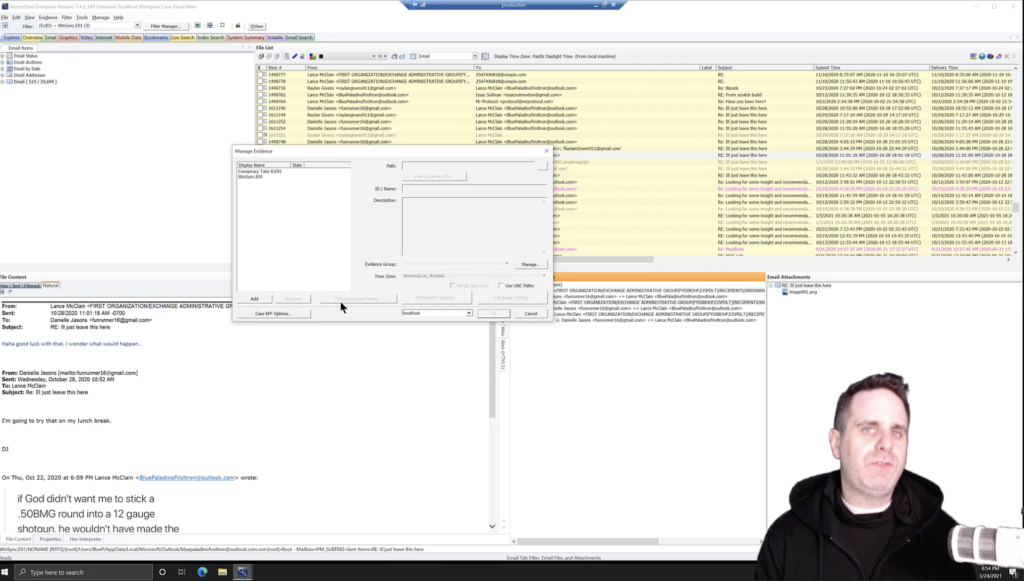Click the QView button

point(257,26)
